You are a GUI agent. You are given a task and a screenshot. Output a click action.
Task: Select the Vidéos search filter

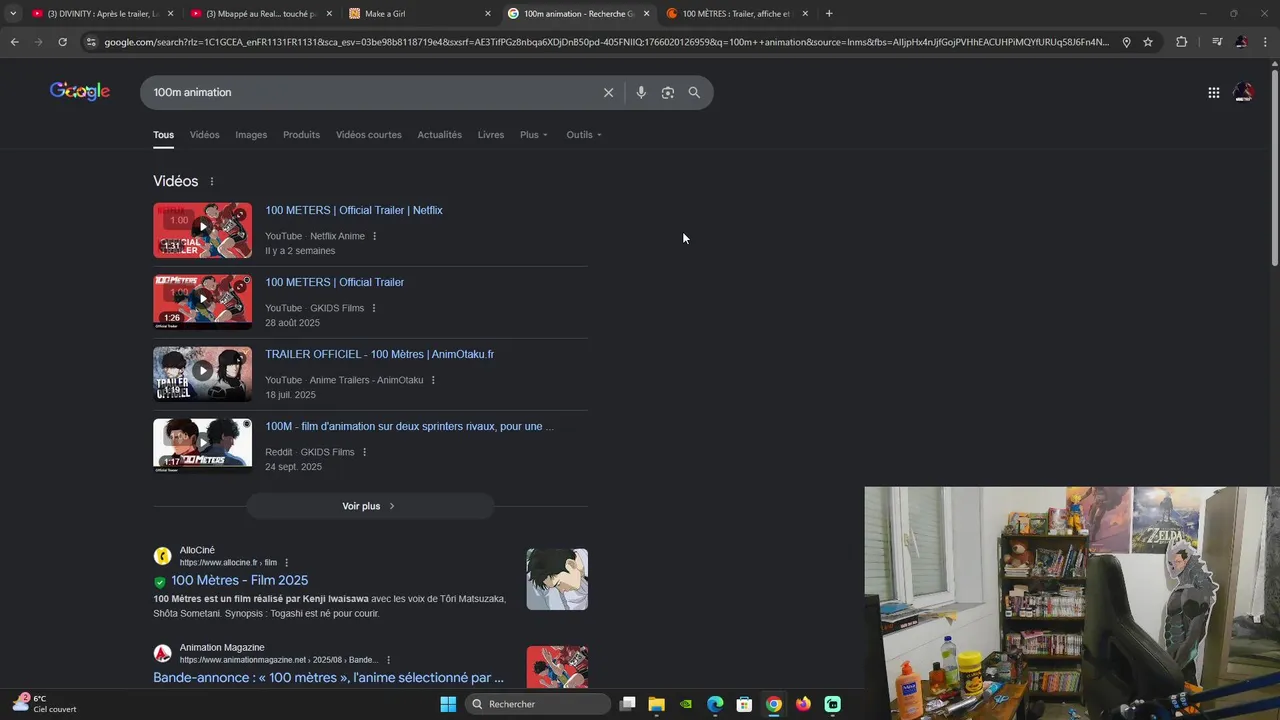click(204, 135)
